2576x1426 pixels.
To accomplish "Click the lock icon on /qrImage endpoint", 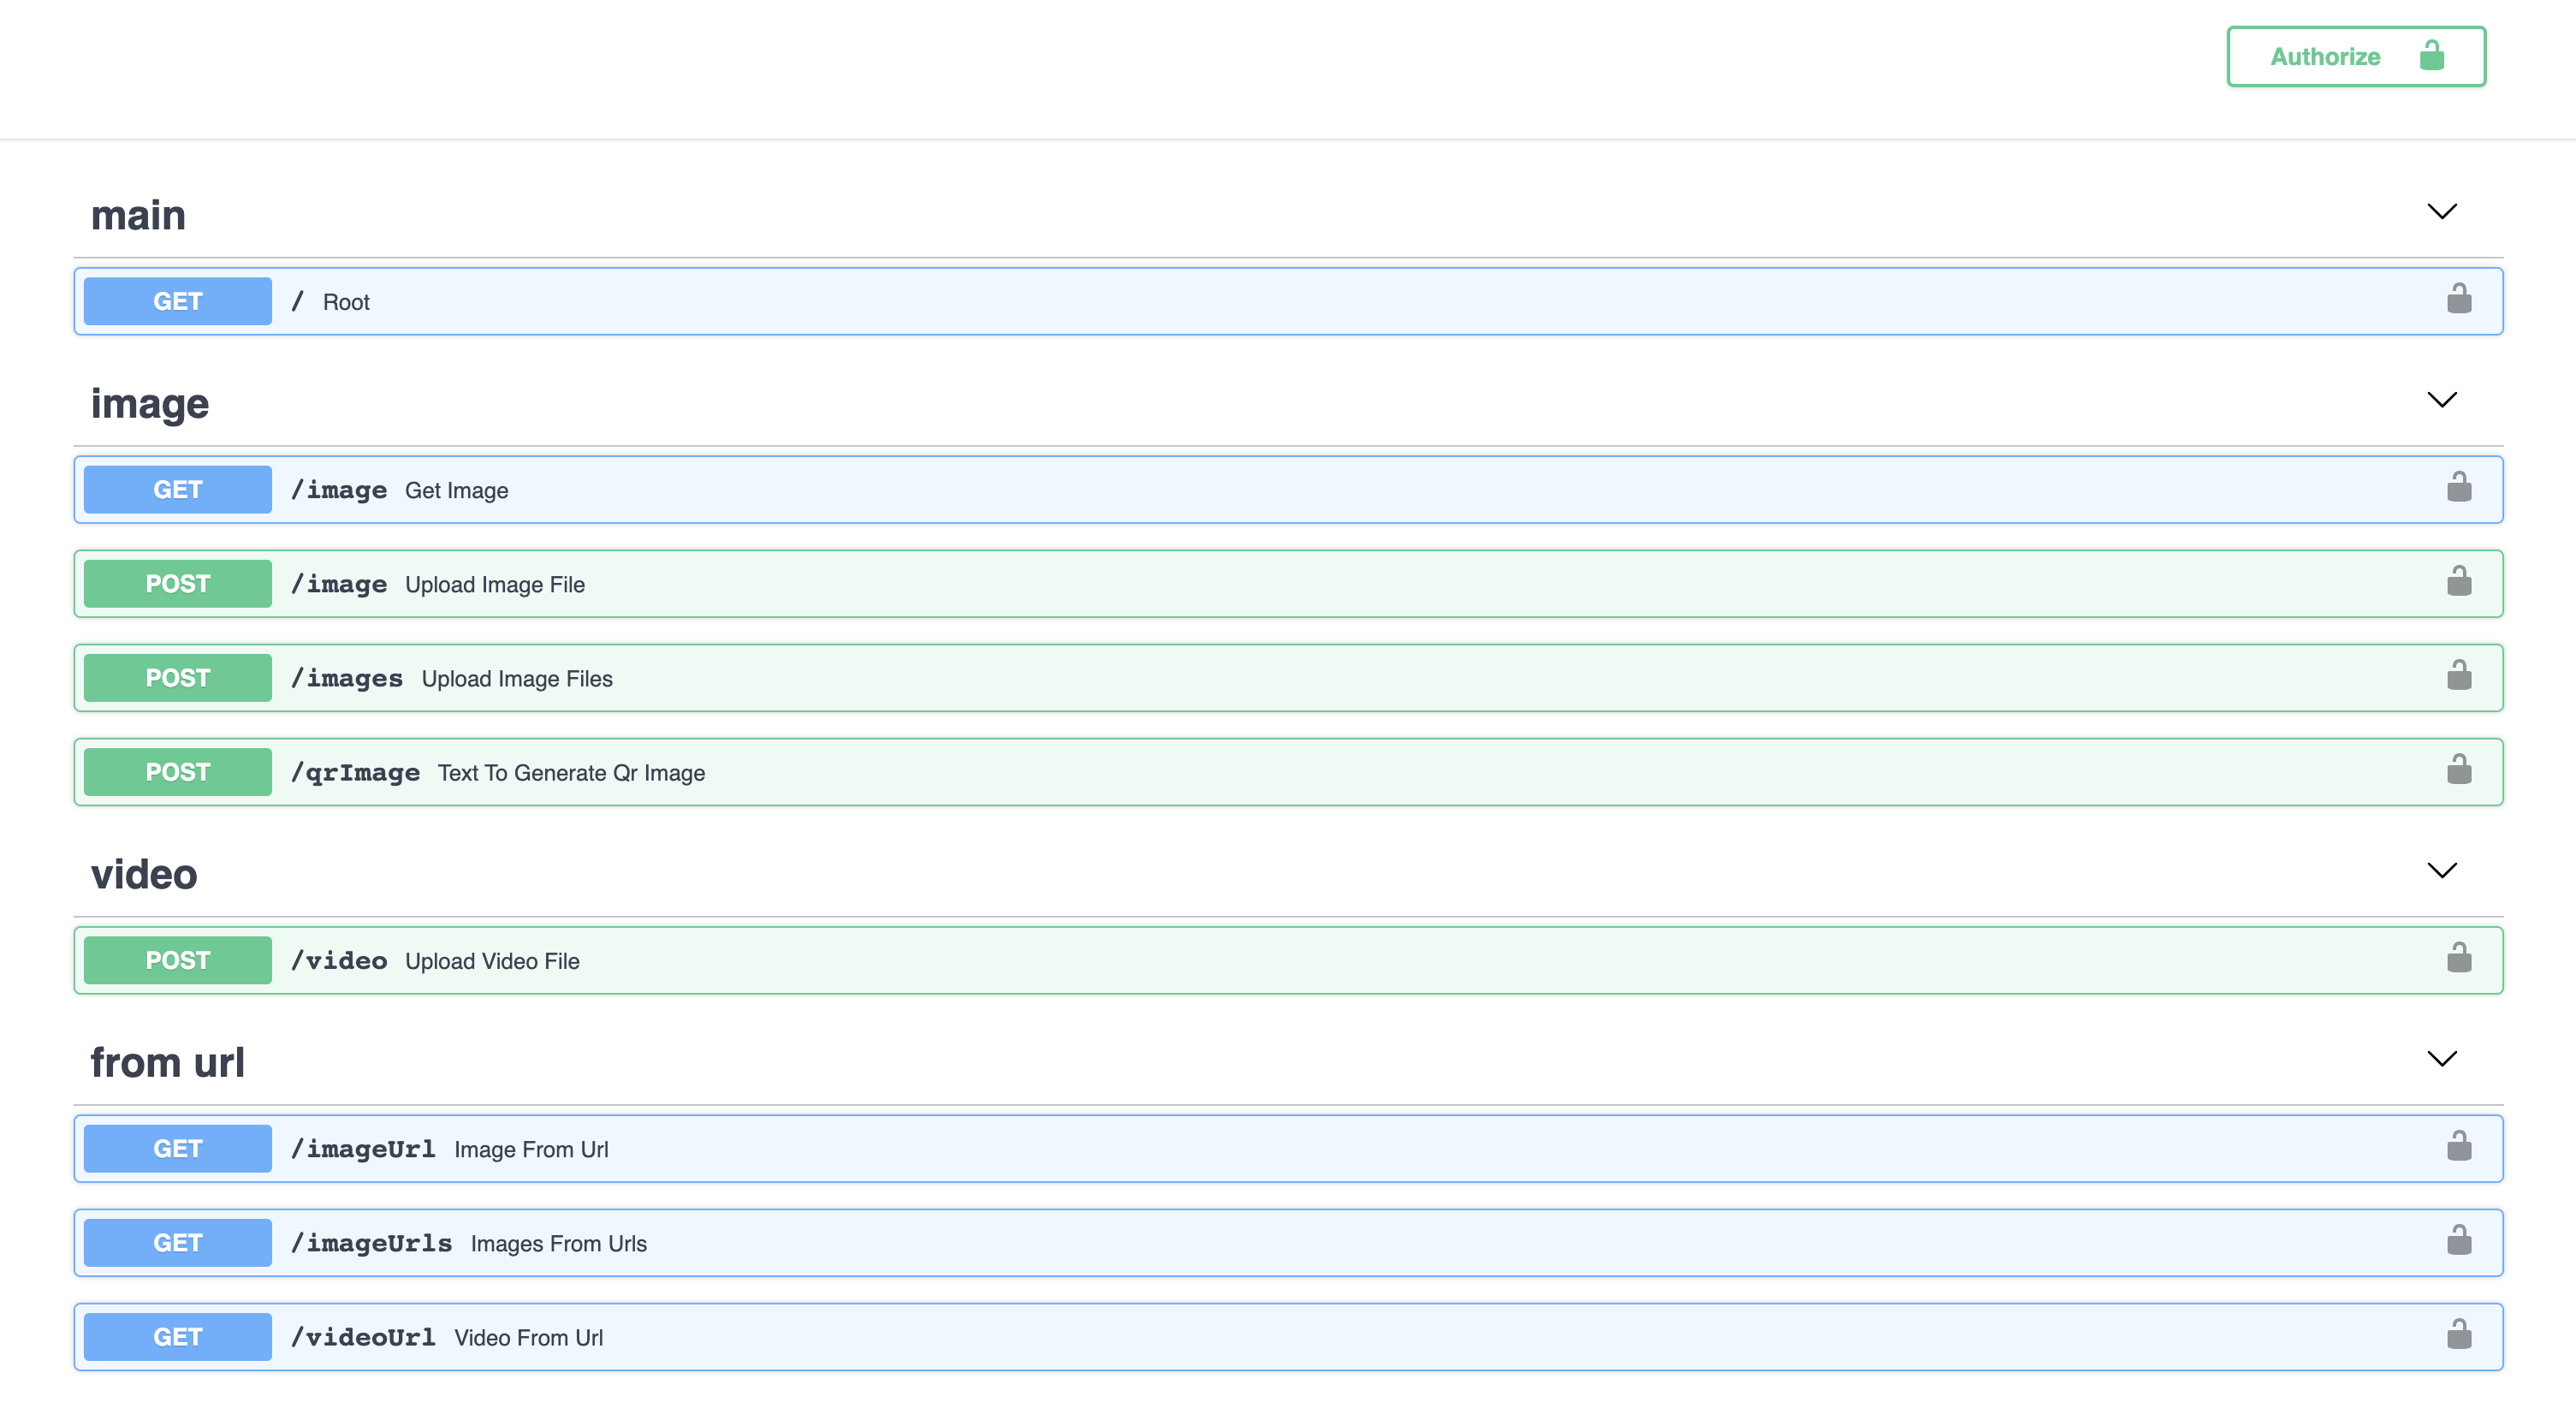I will pyautogui.click(x=2458, y=770).
